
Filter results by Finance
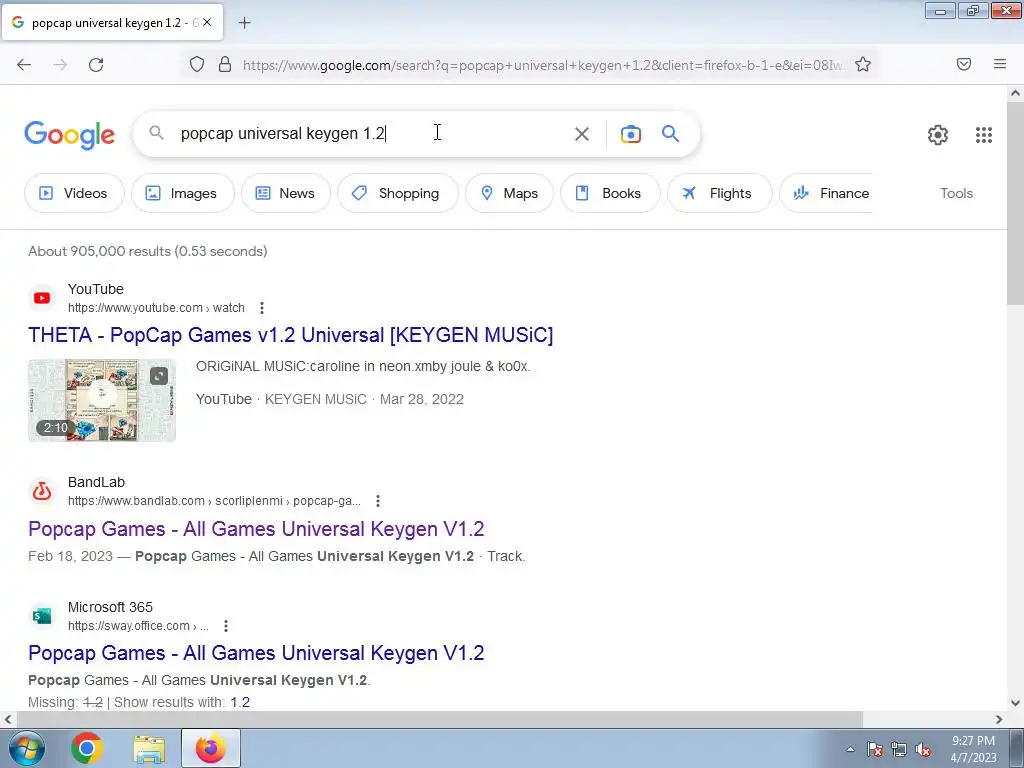click(x=826, y=193)
